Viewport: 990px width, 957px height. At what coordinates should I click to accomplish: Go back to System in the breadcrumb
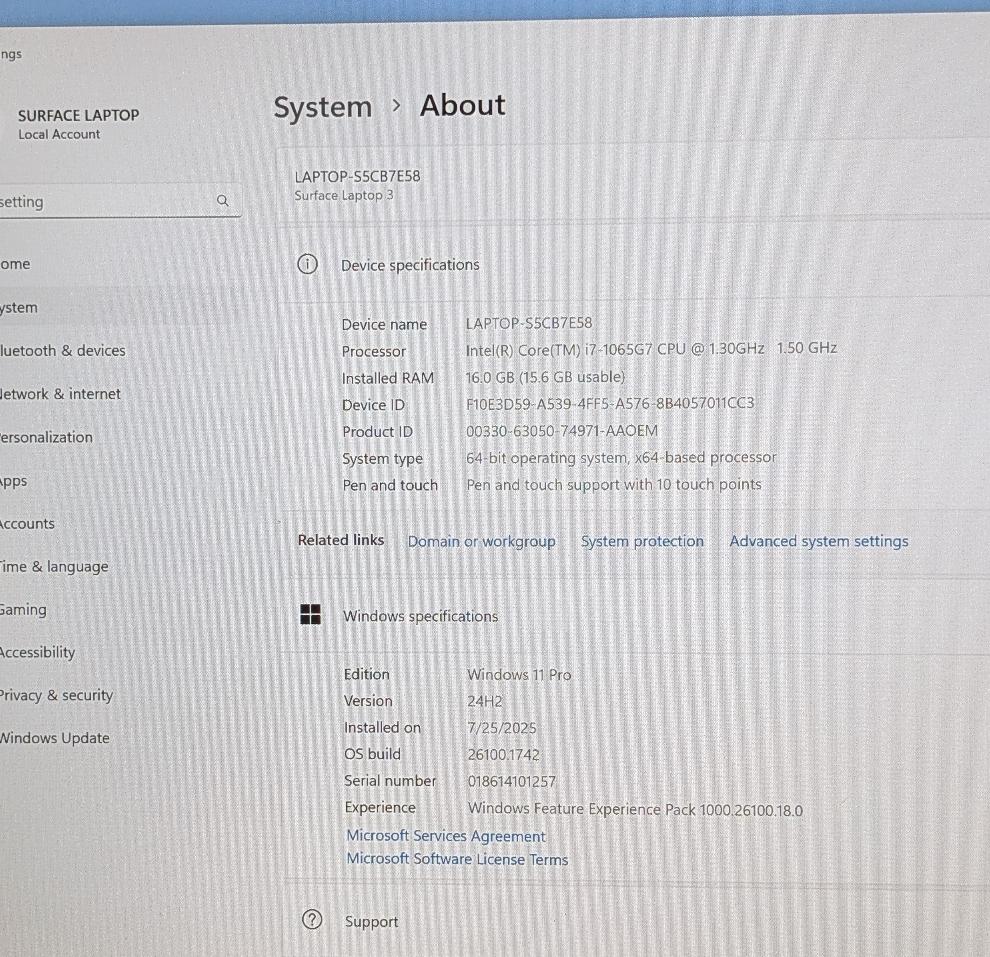[x=323, y=107]
